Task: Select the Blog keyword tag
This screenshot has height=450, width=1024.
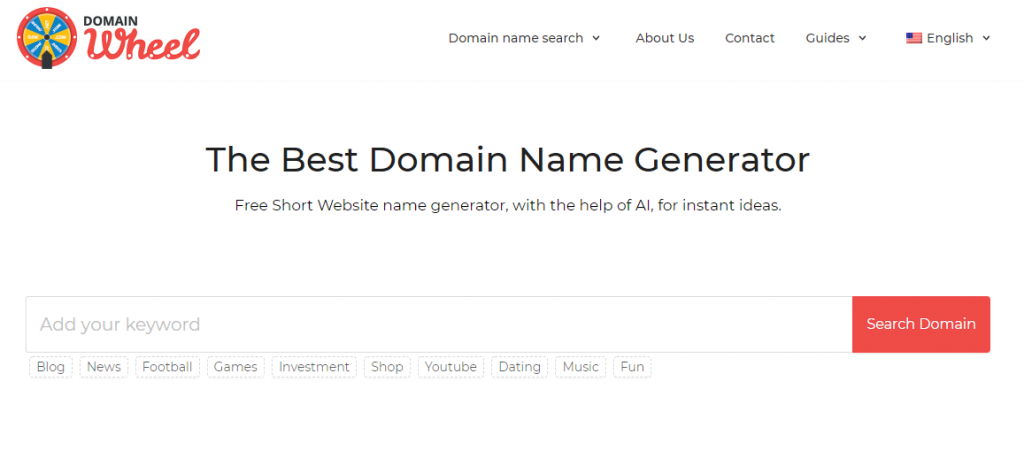Action: [x=50, y=367]
